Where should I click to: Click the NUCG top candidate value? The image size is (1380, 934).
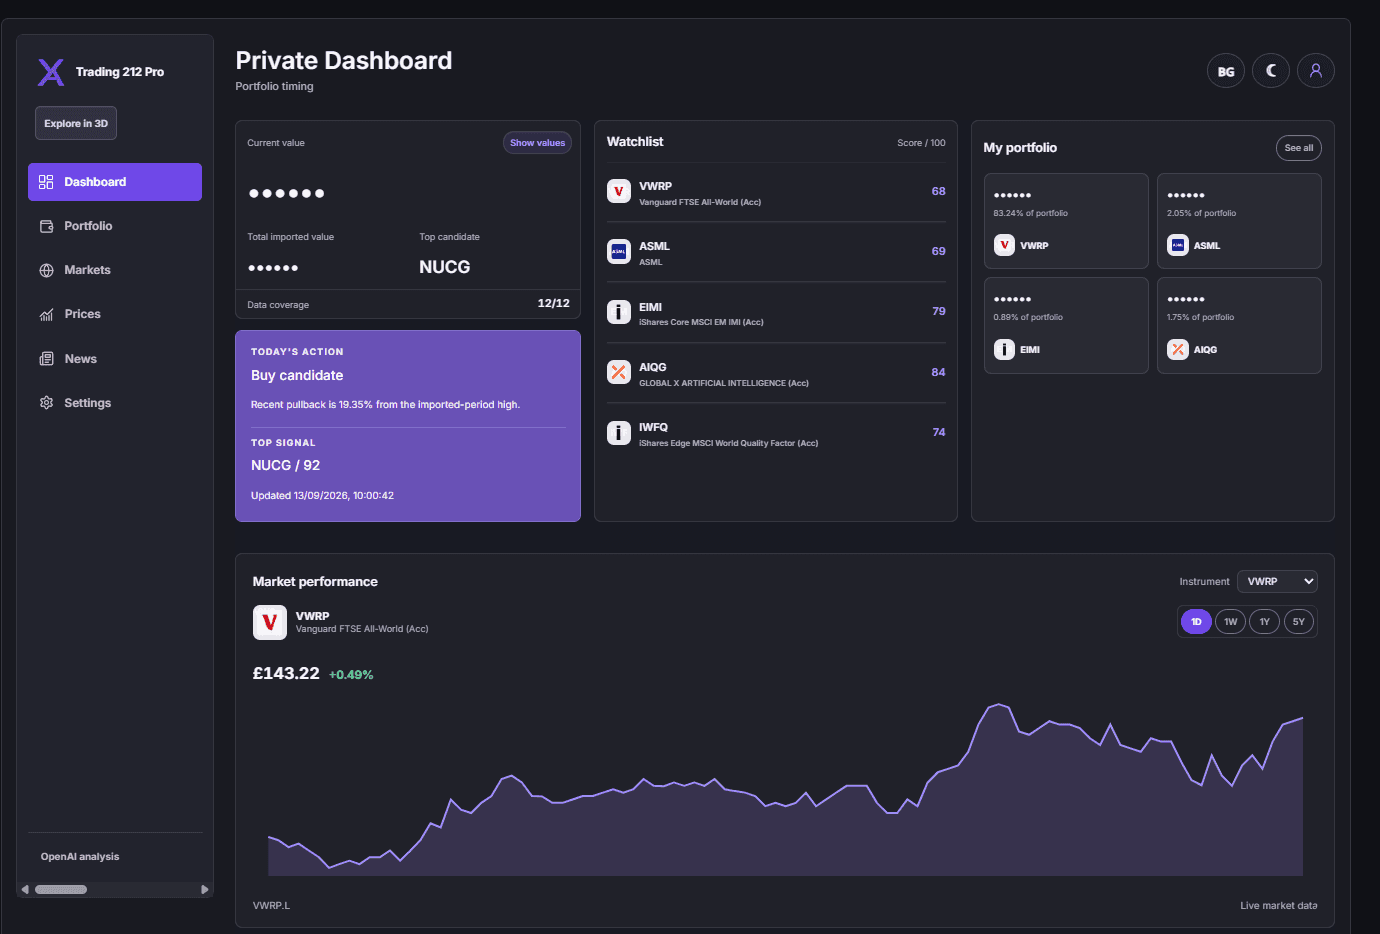coord(445,267)
